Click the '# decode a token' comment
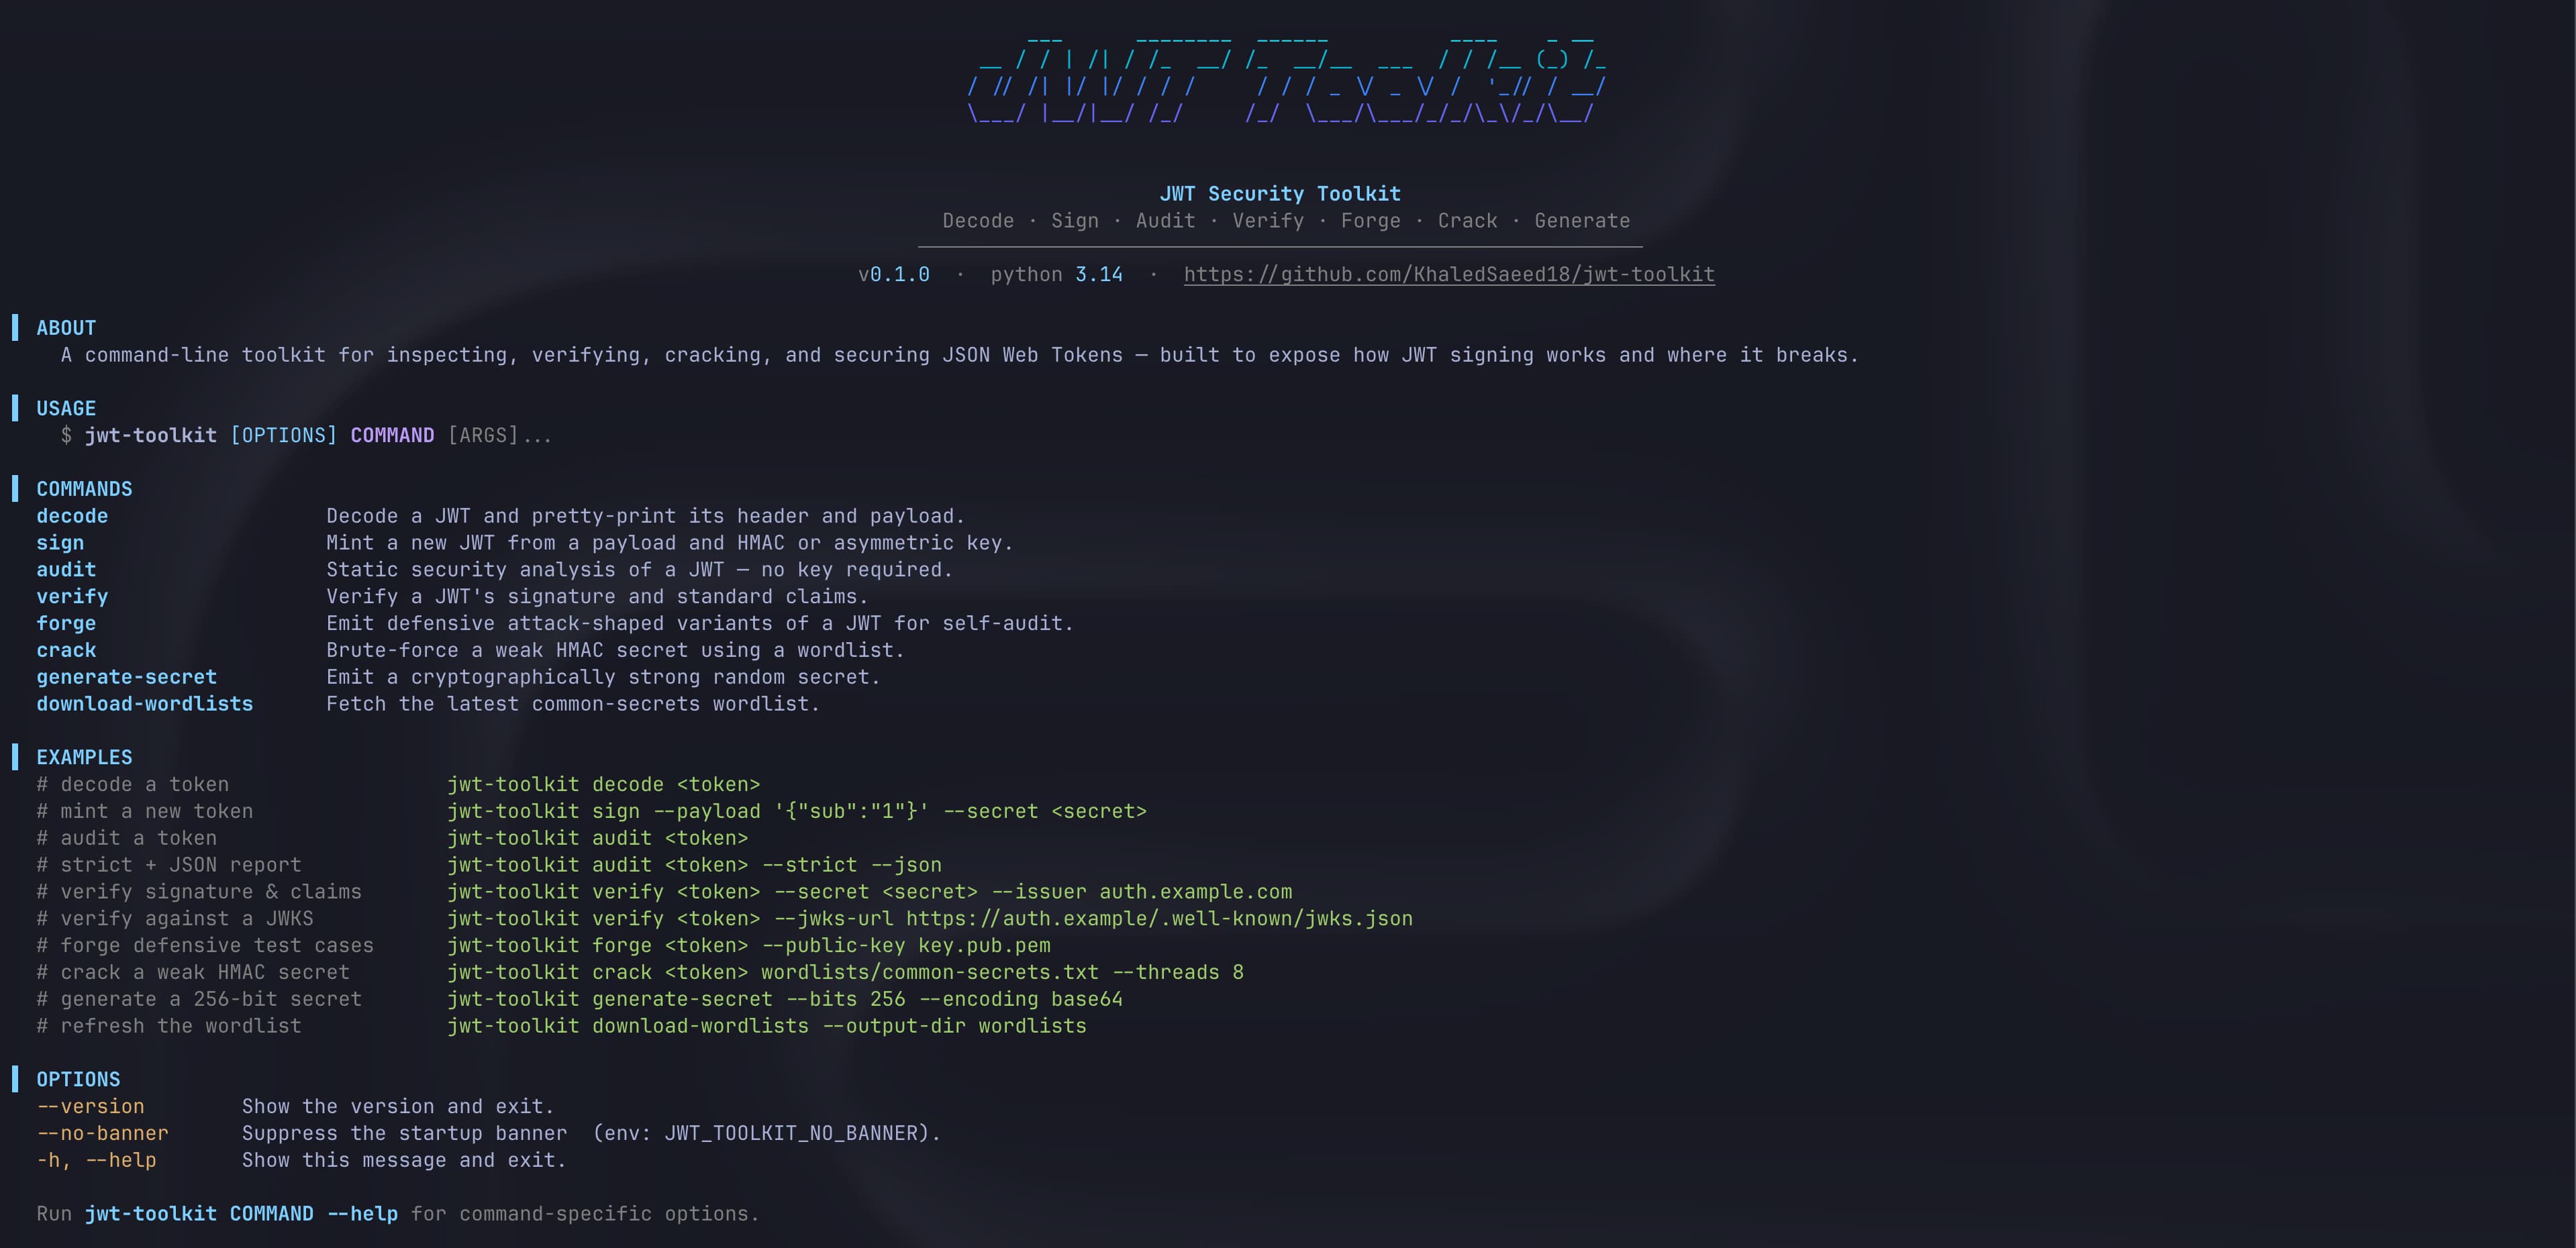2576x1248 pixels. (x=132, y=784)
